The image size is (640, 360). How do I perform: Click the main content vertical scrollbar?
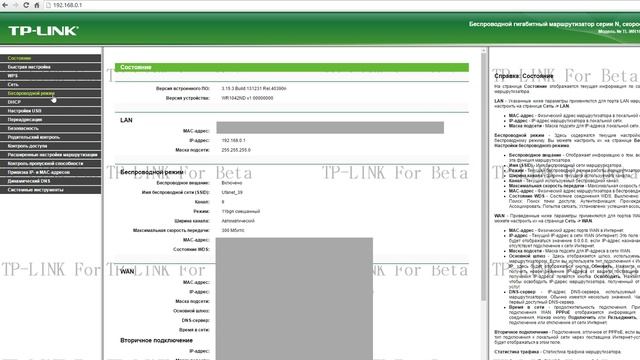[484, 176]
